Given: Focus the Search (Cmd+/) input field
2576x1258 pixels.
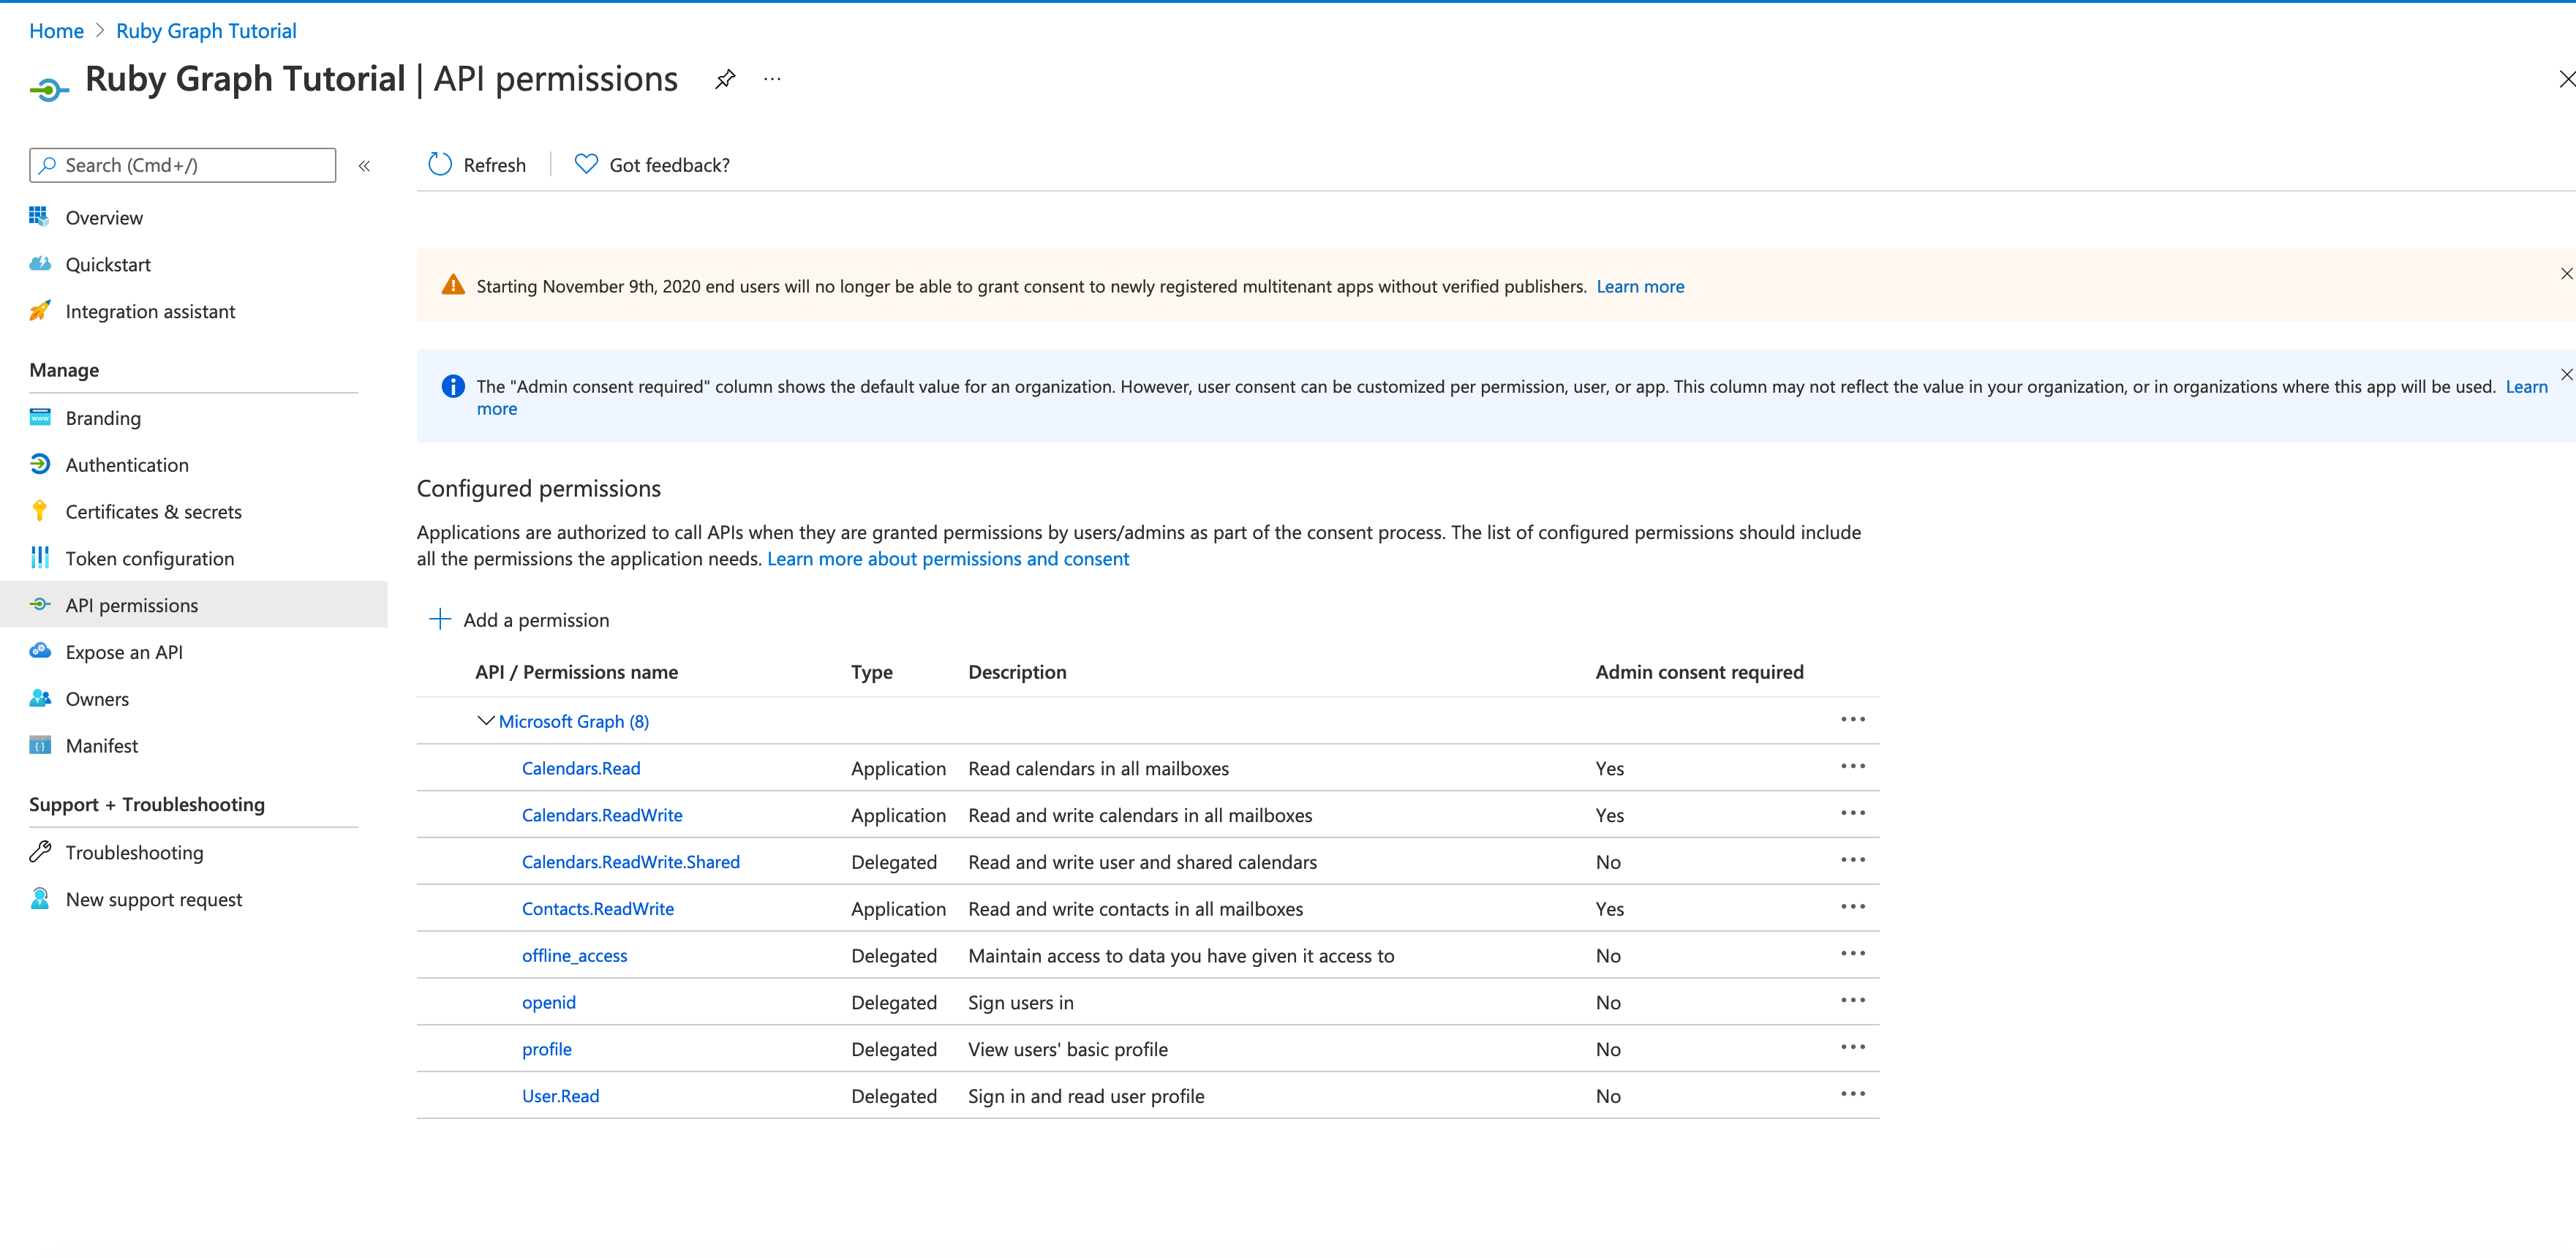Looking at the screenshot, I should (183, 165).
